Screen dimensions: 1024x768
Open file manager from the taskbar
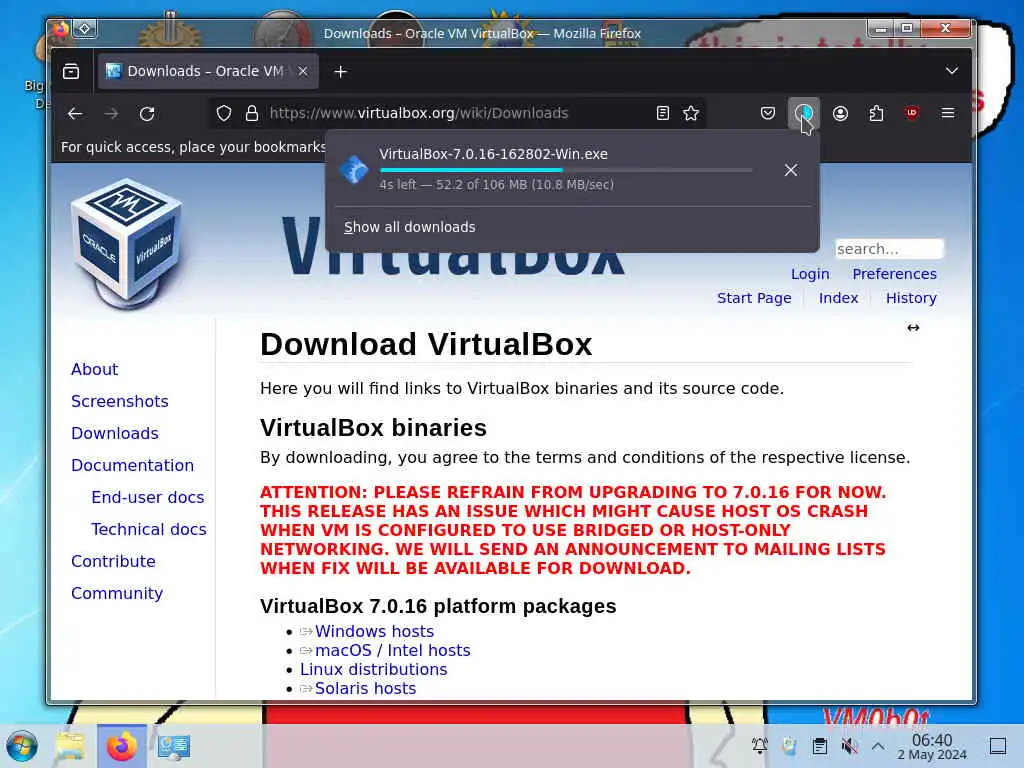(x=69, y=746)
